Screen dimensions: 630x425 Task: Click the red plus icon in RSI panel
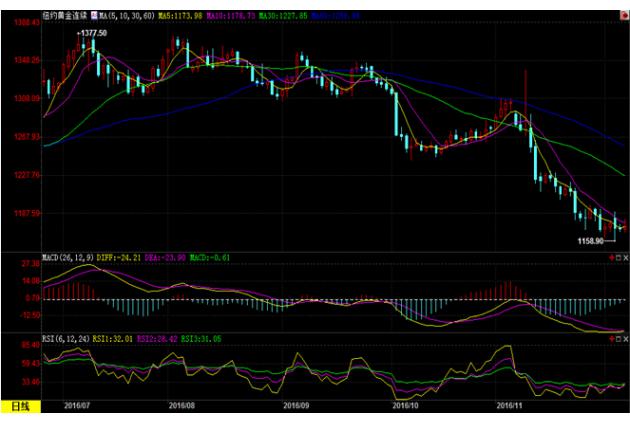pyautogui.click(x=611, y=340)
